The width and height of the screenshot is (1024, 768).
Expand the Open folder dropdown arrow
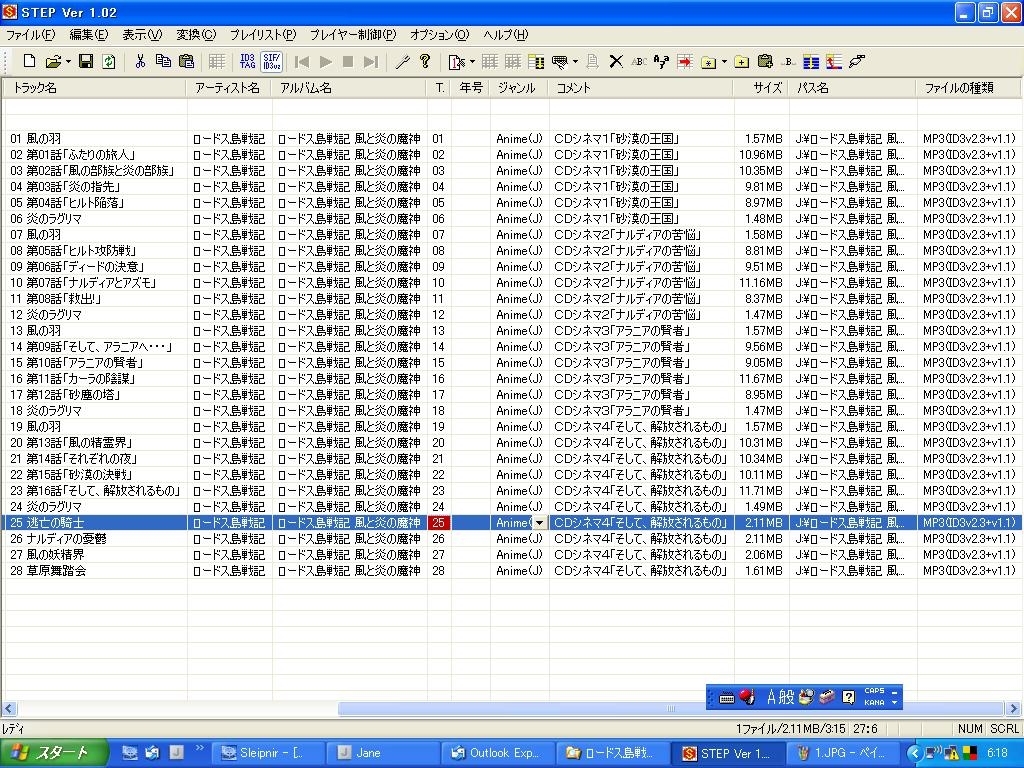[x=68, y=62]
